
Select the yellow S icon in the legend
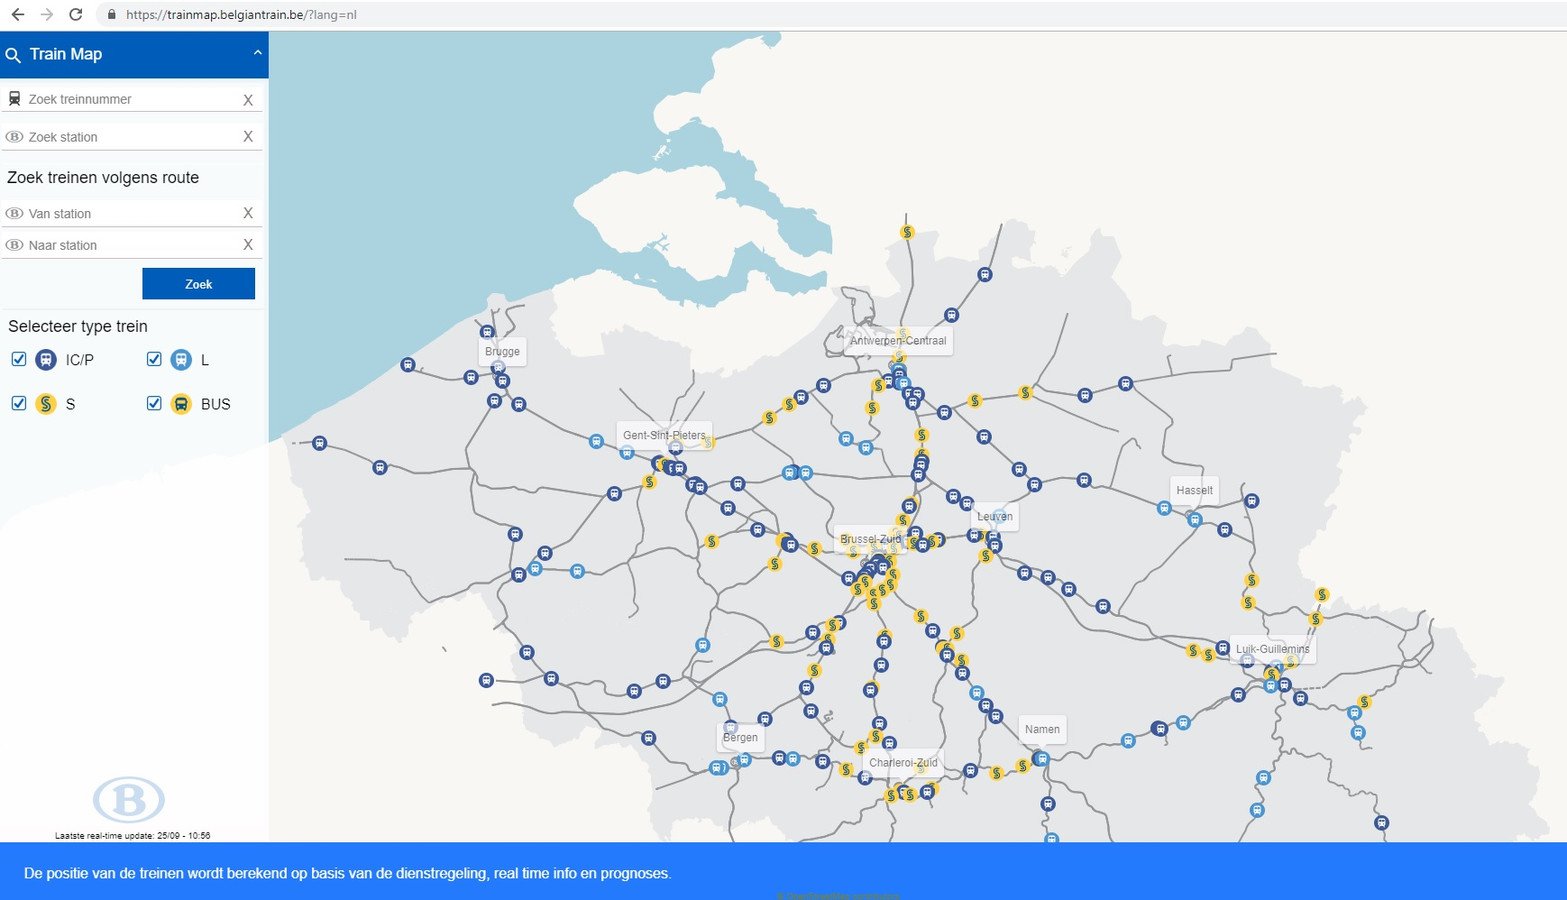[x=45, y=404]
